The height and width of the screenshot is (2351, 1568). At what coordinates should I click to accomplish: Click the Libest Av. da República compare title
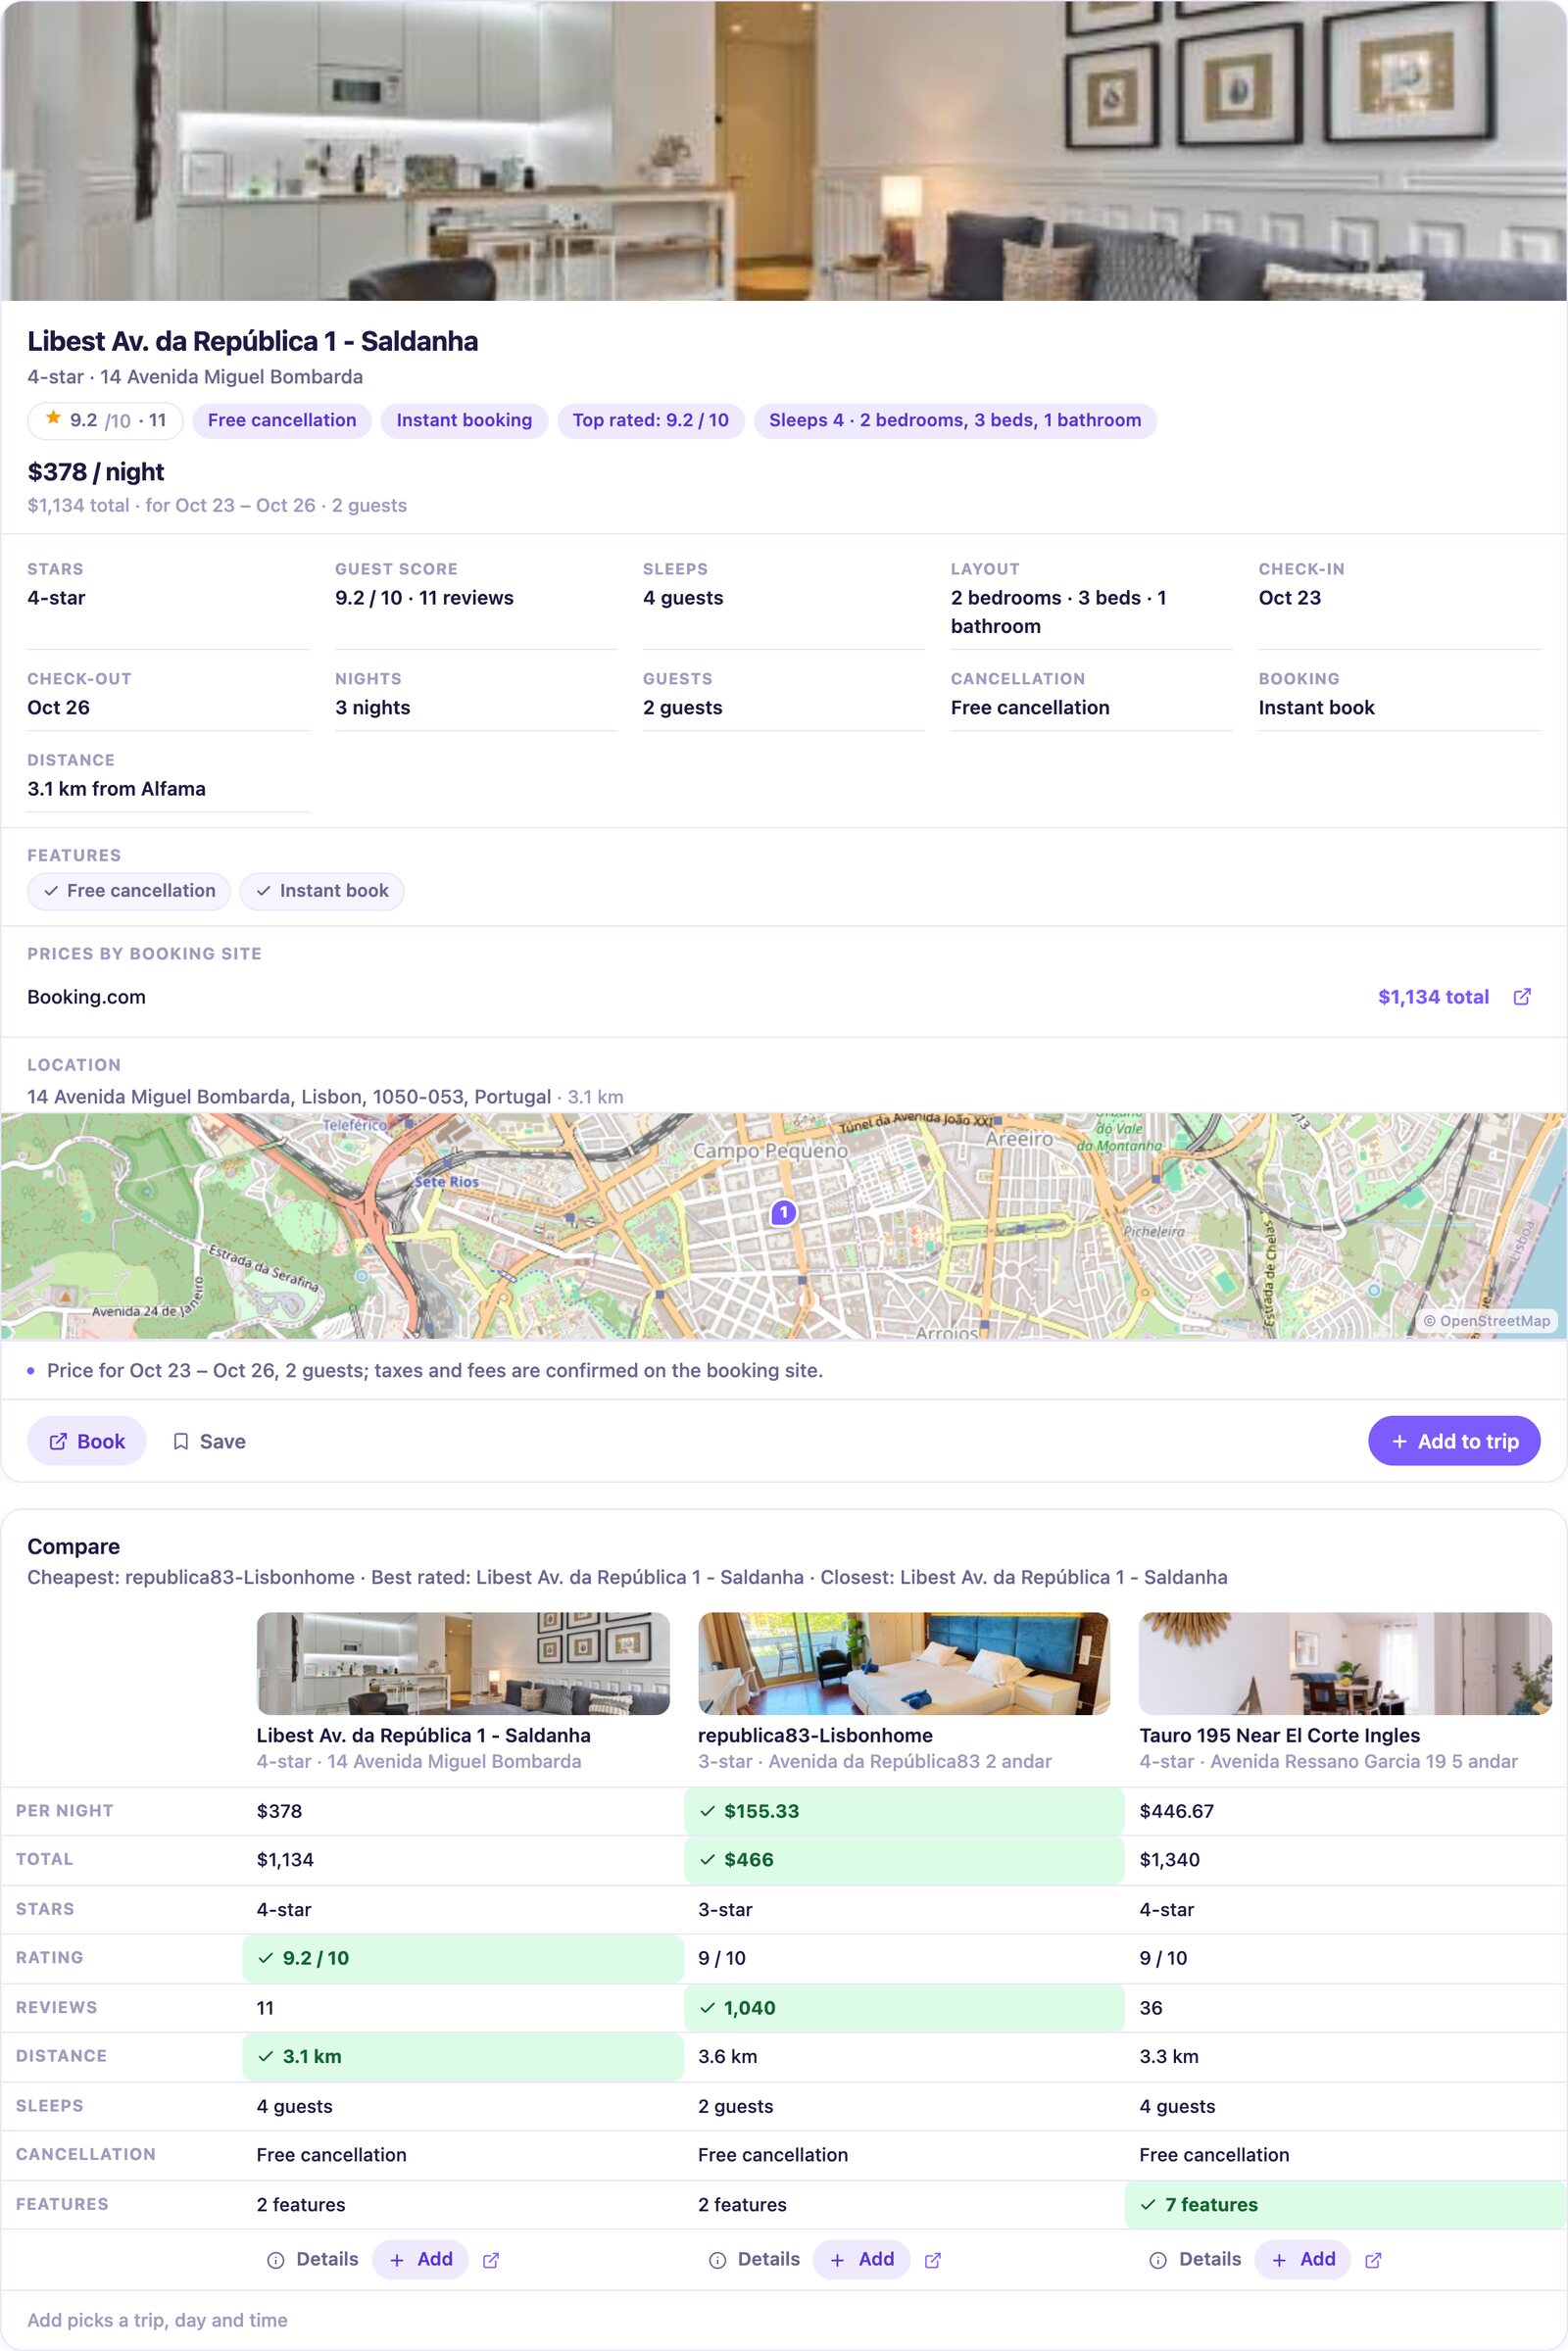click(x=423, y=1735)
